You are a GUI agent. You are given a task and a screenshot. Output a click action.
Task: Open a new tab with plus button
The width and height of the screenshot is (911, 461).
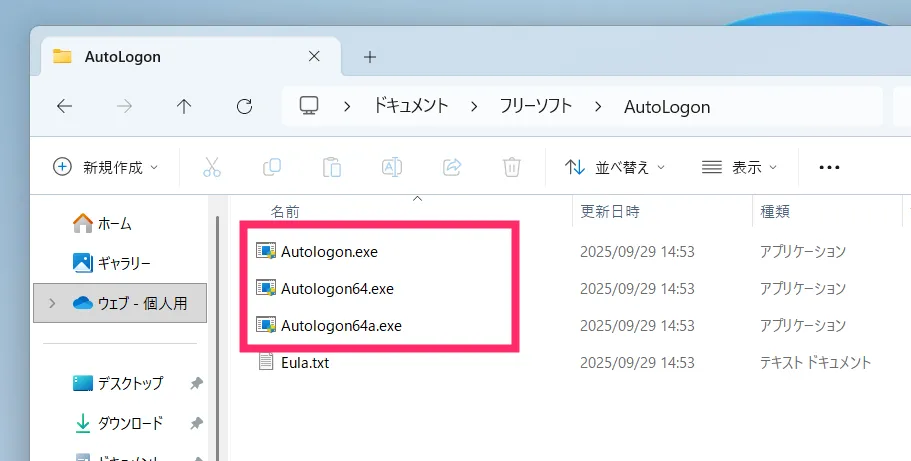(x=370, y=57)
